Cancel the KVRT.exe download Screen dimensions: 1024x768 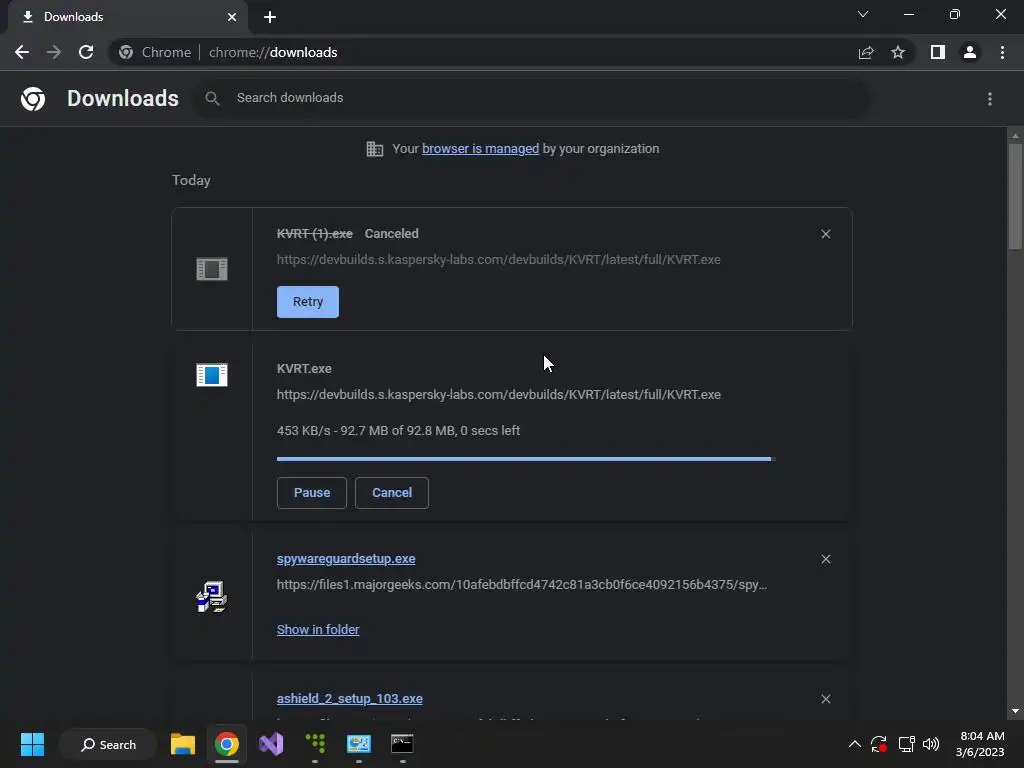(x=392, y=492)
